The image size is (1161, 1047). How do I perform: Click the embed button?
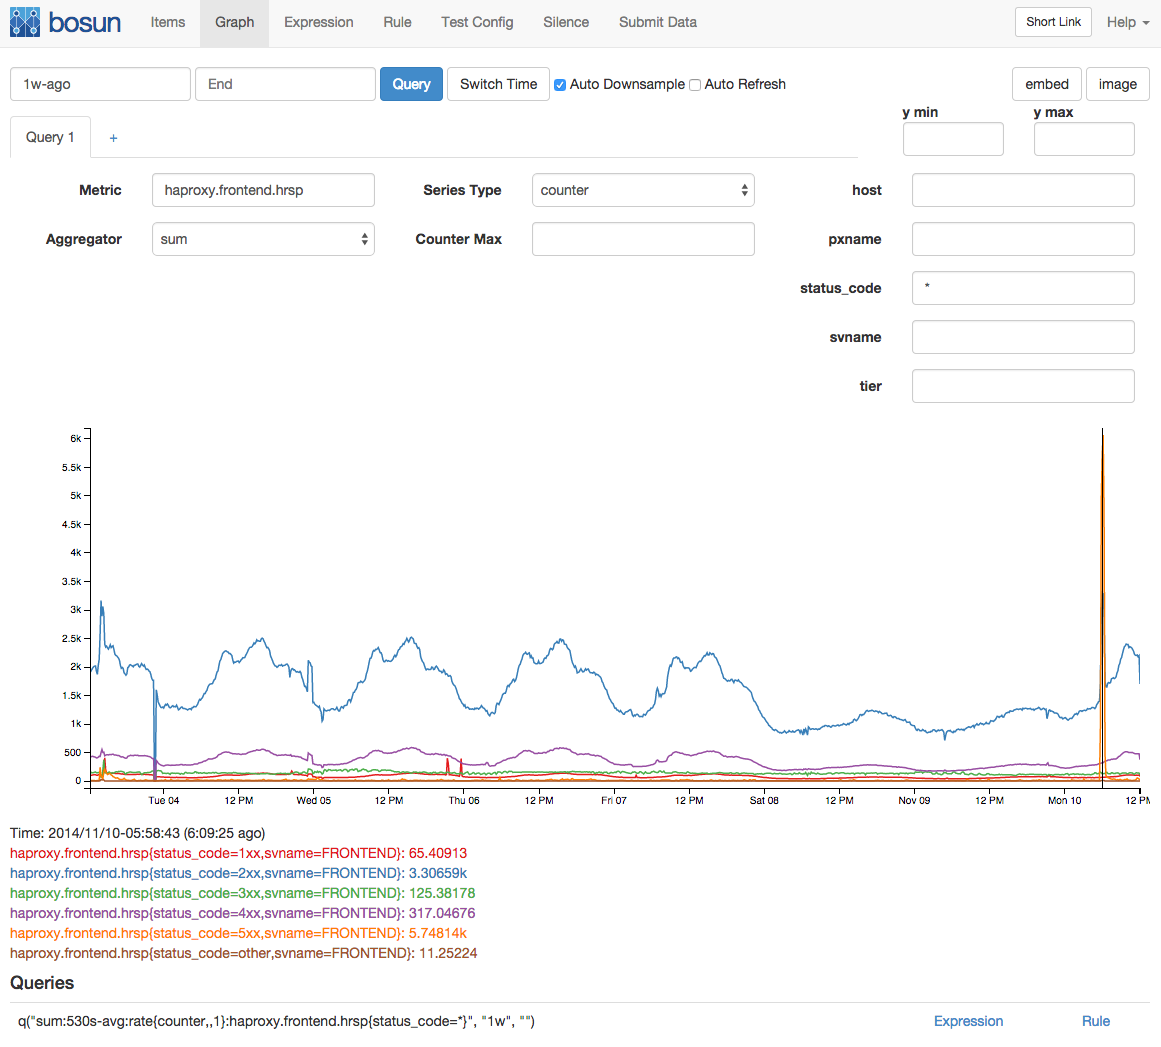[x=1046, y=84]
